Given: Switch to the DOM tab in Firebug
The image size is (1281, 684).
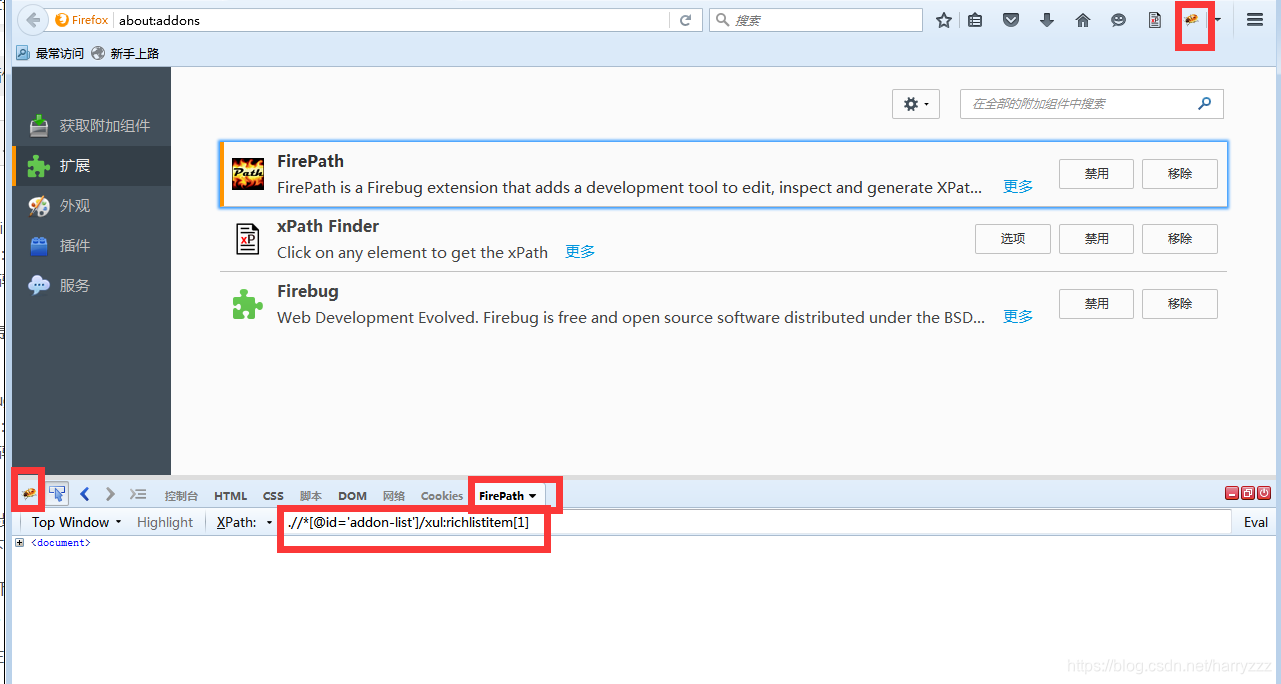Looking at the screenshot, I should tap(352, 496).
